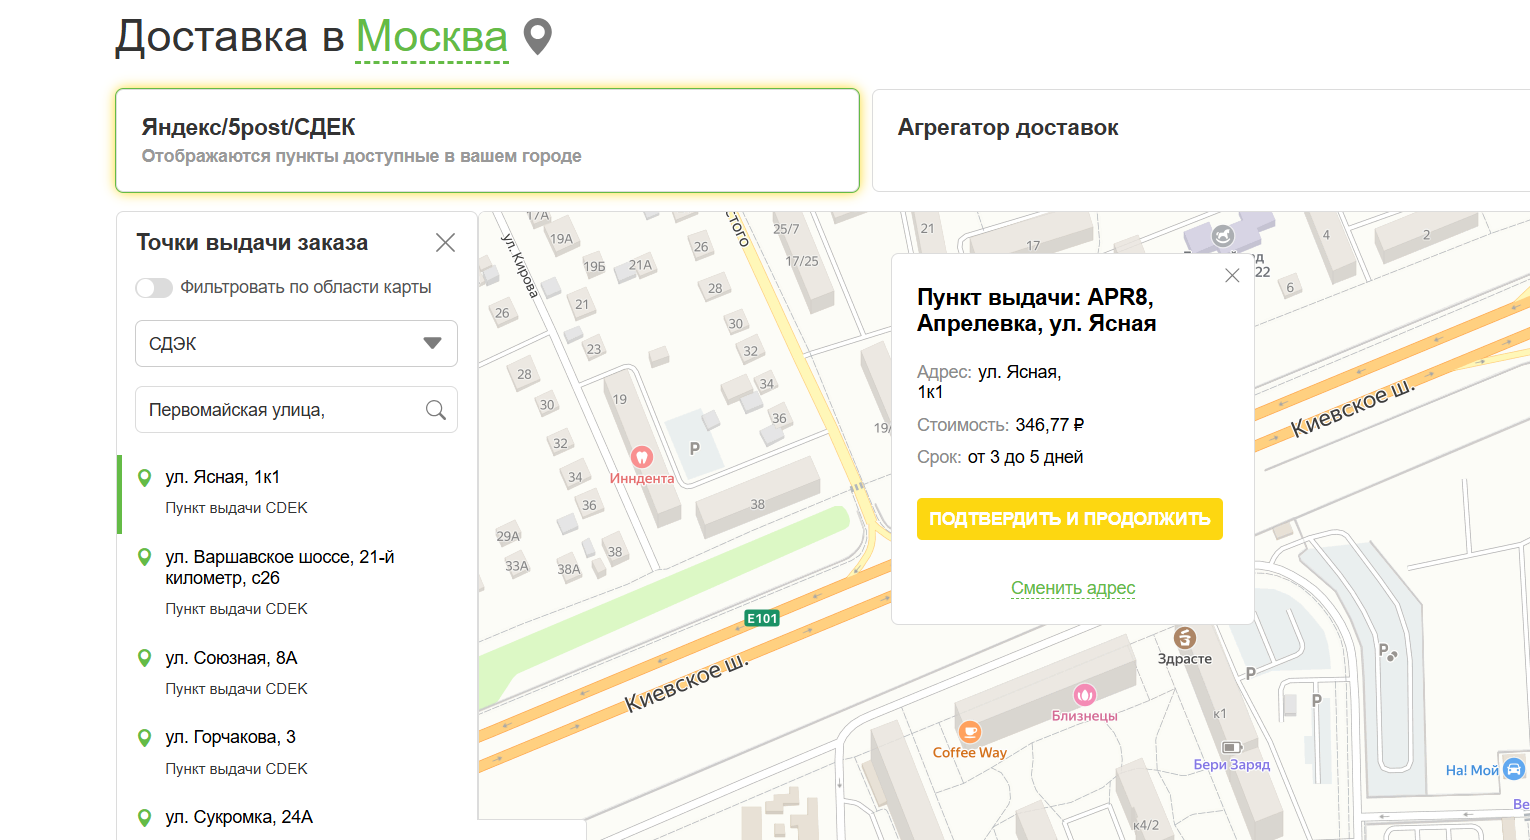Click the Близнецы map marker icon
Viewport: 1530px width, 840px height.
(1085, 694)
